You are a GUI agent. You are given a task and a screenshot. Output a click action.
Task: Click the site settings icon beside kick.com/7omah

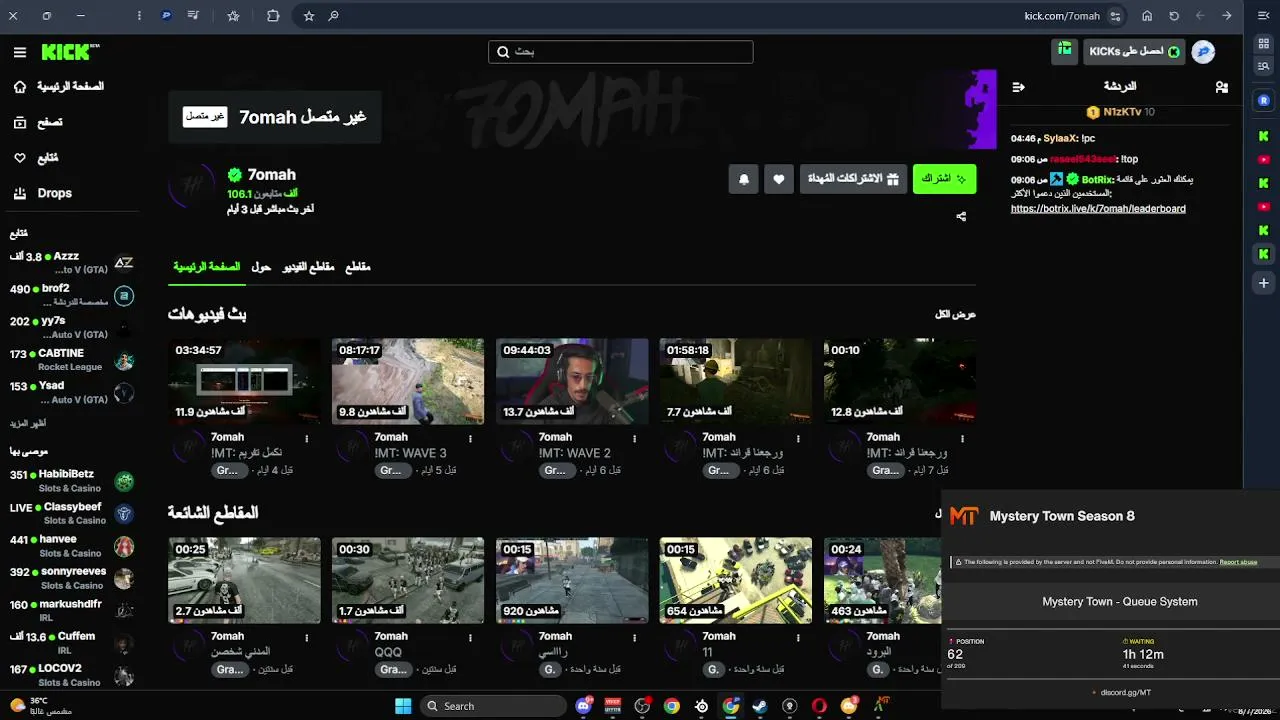point(1116,16)
